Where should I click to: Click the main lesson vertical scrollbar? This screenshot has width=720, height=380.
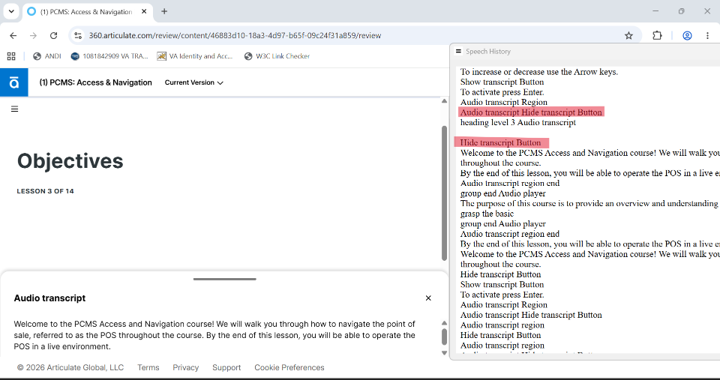[444, 193]
